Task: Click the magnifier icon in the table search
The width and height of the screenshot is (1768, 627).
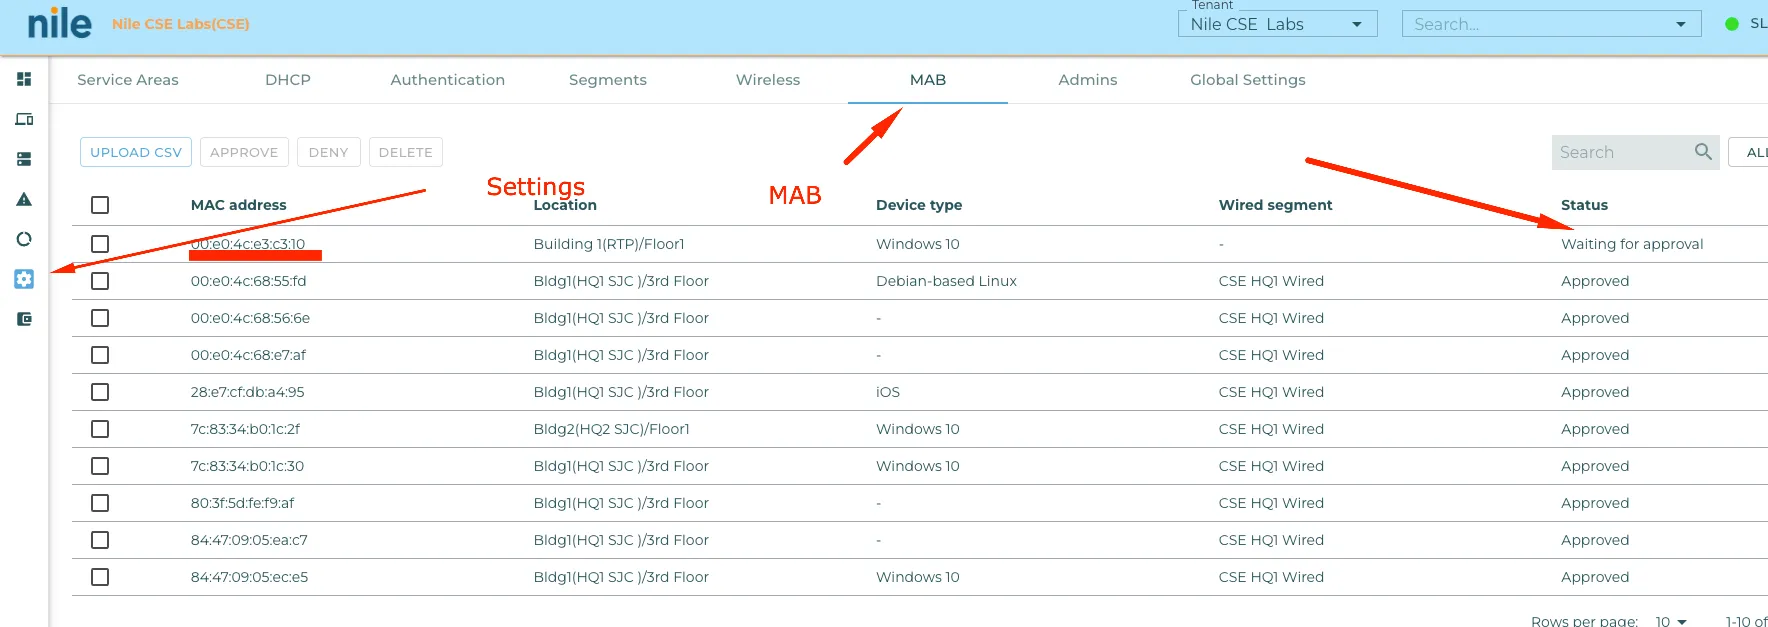Action: 1703,152
